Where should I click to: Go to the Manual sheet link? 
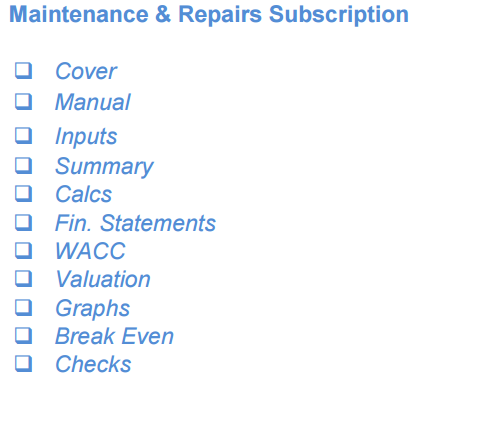pos(93,102)
